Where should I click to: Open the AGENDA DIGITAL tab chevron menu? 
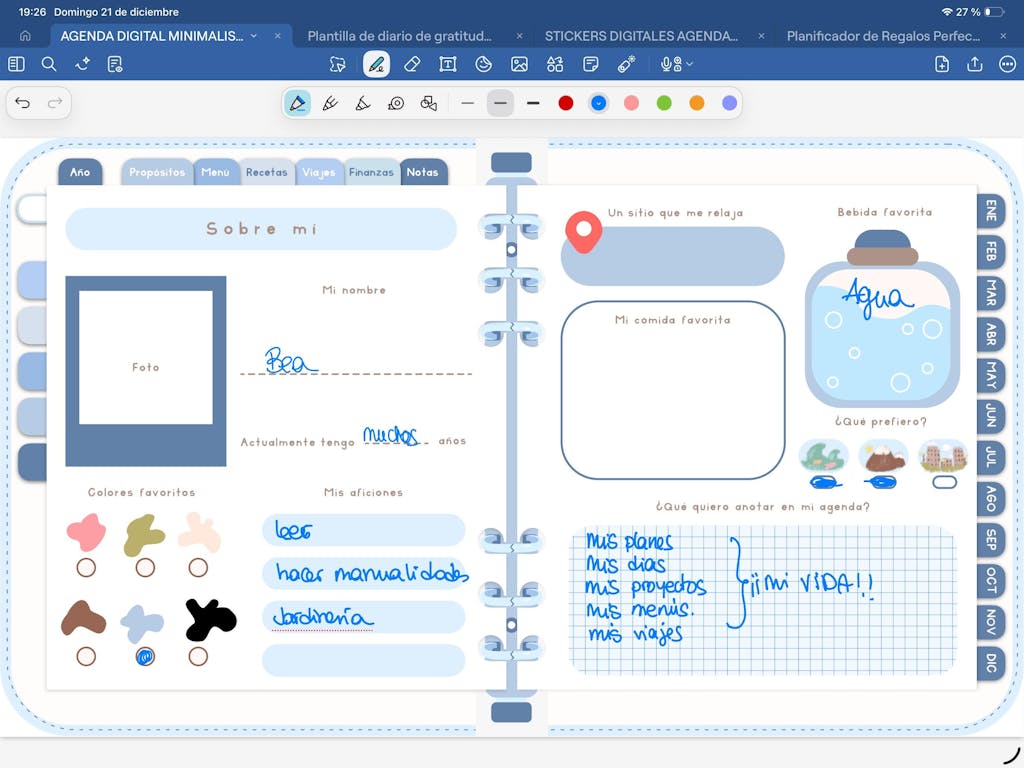click(254, 36)
